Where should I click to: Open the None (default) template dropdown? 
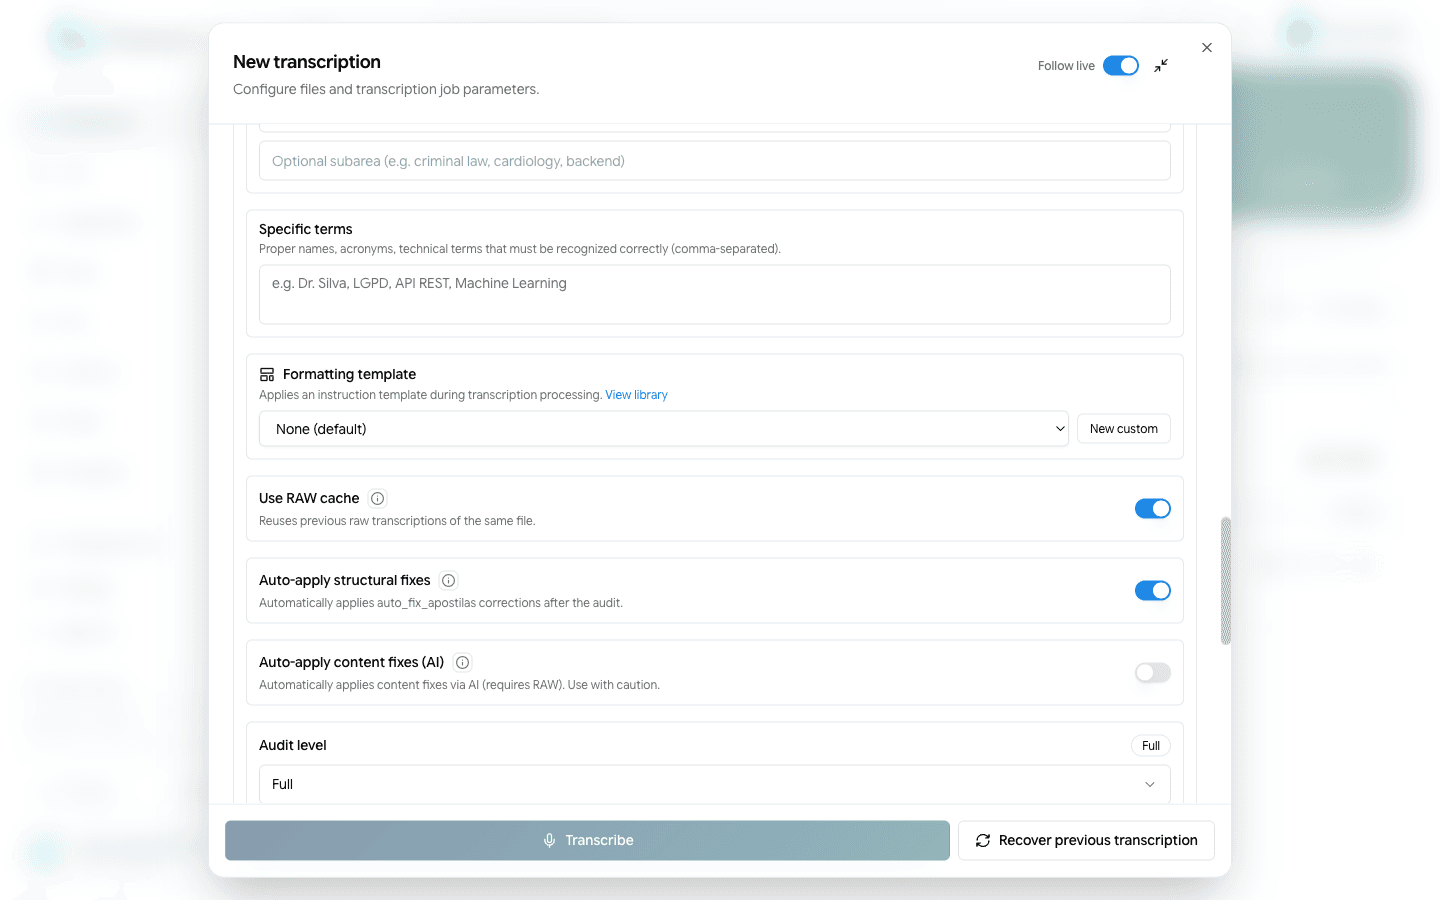click(664, 429)
